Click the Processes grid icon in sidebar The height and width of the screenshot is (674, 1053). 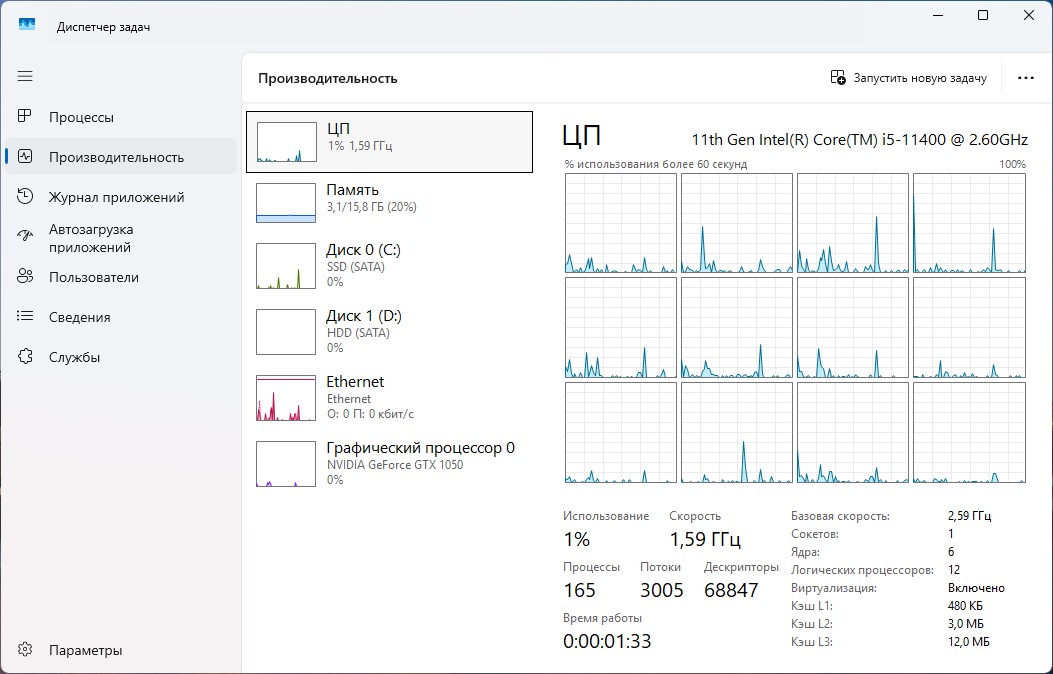coord(25,116)
